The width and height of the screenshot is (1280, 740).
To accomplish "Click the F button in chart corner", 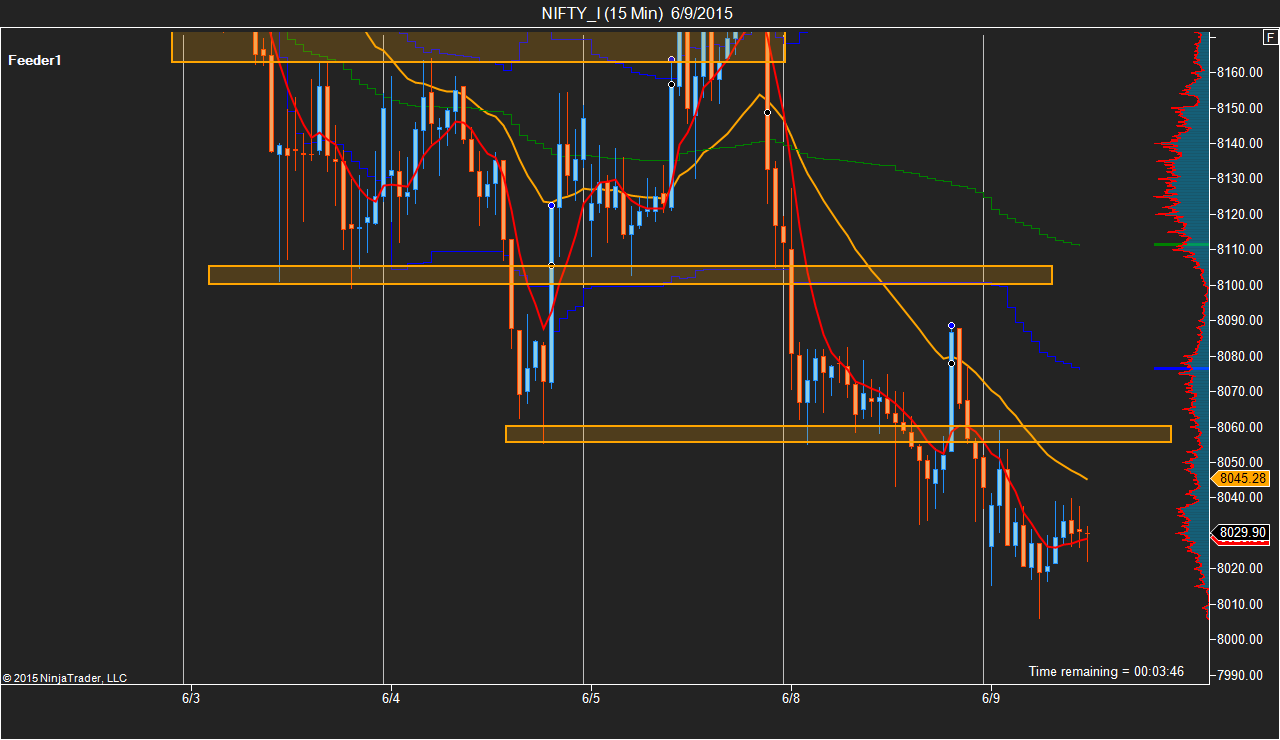I will (1270, 38).
